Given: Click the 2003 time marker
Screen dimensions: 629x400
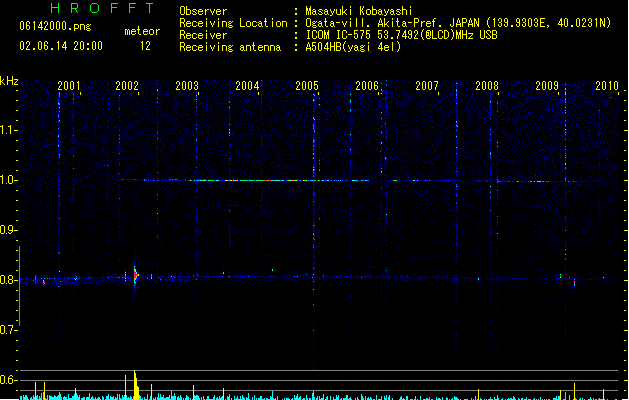Looking at the screenshot, I should click(187, 85).
